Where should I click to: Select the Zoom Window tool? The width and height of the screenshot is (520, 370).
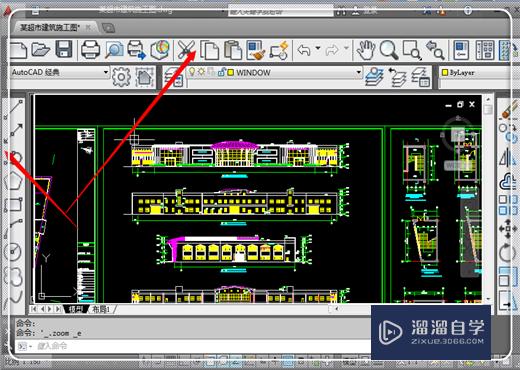tap(412, 50)
